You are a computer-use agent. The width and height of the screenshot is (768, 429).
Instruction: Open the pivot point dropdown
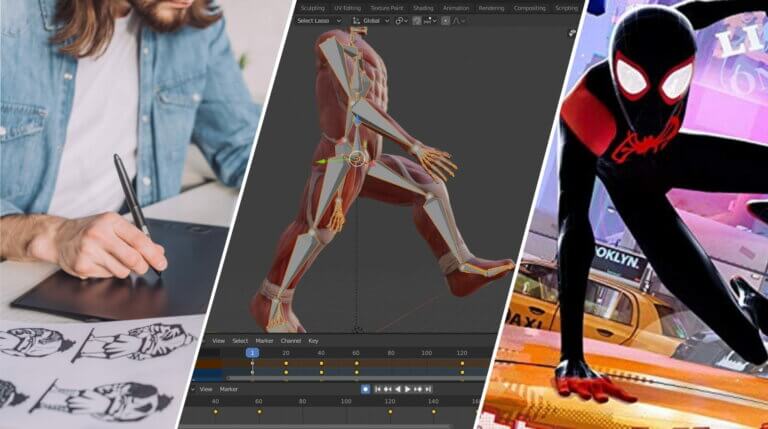[x=402, y=21]
